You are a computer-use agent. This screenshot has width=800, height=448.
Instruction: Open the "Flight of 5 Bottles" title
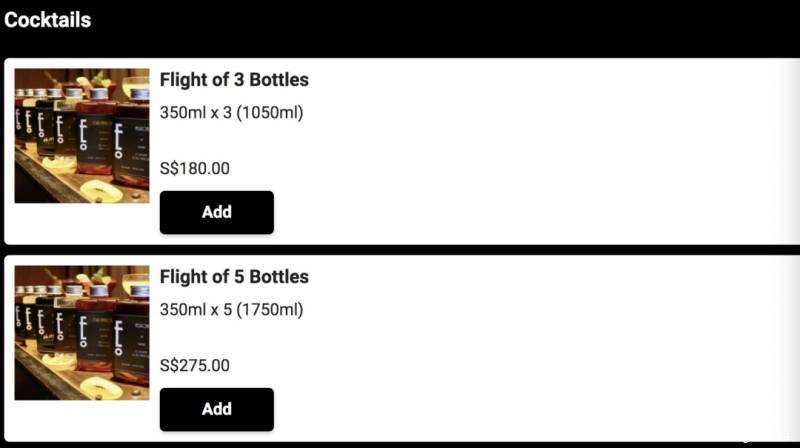[x=234, y=277]
